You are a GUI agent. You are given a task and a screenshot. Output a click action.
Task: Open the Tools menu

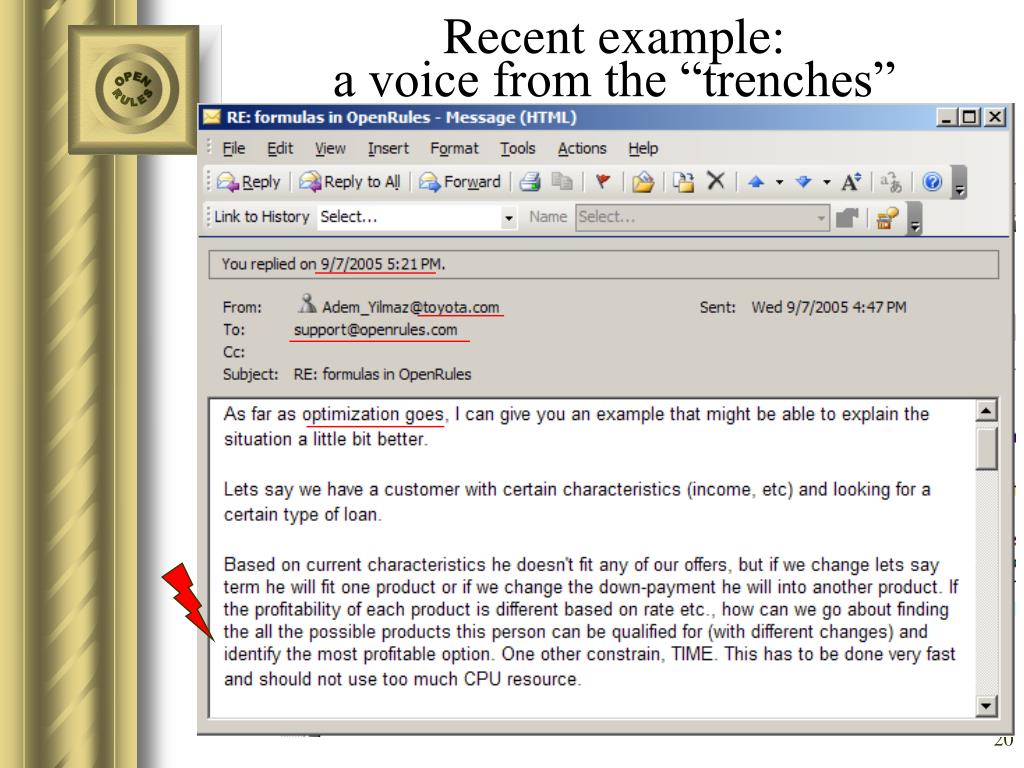(518, 148)
